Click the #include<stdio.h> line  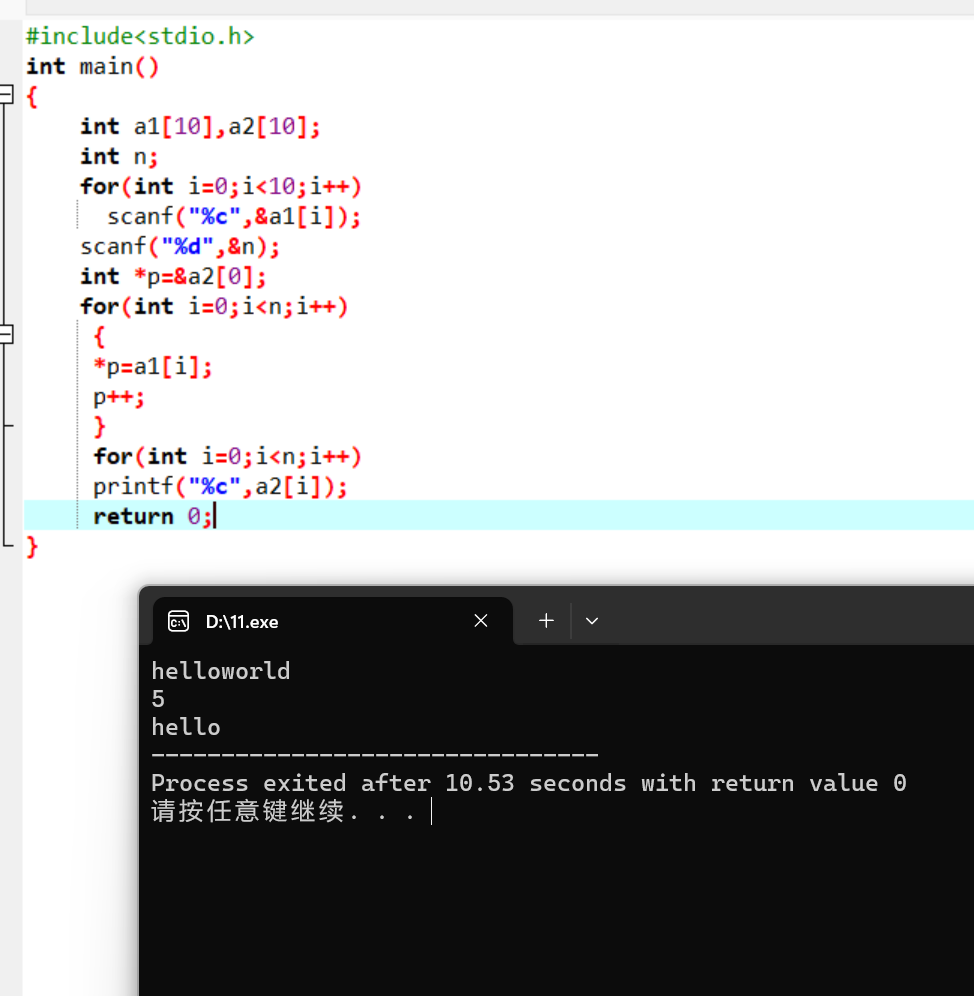coord(140,36)
